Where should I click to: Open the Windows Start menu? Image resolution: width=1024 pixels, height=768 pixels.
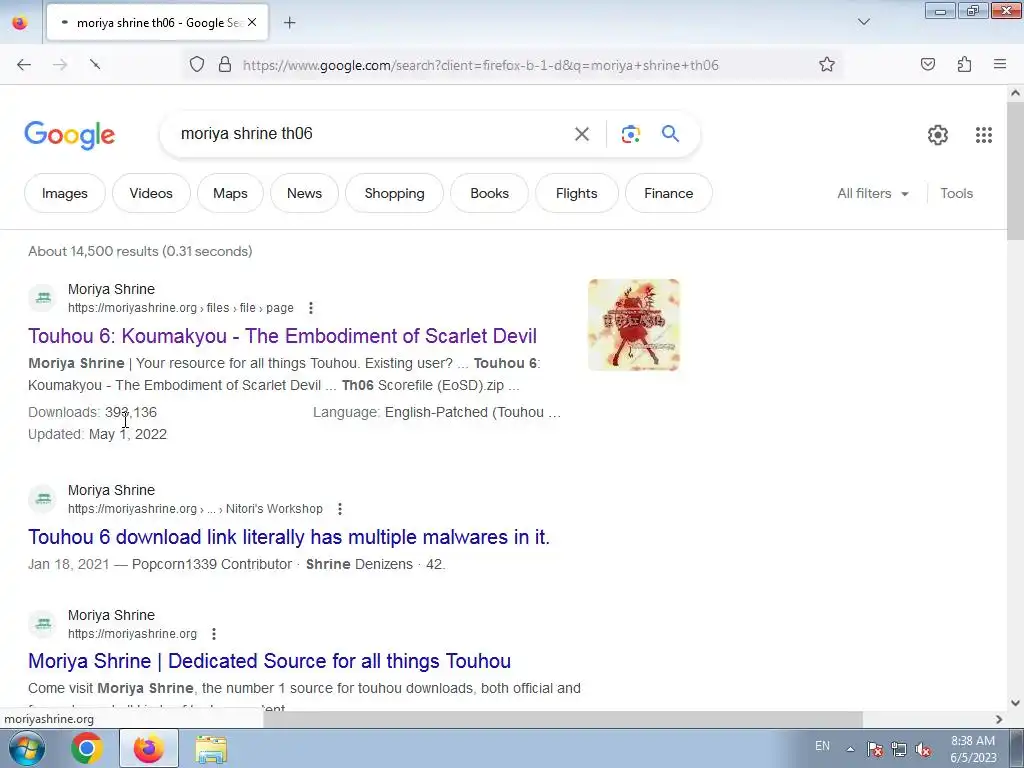[26, 748]
